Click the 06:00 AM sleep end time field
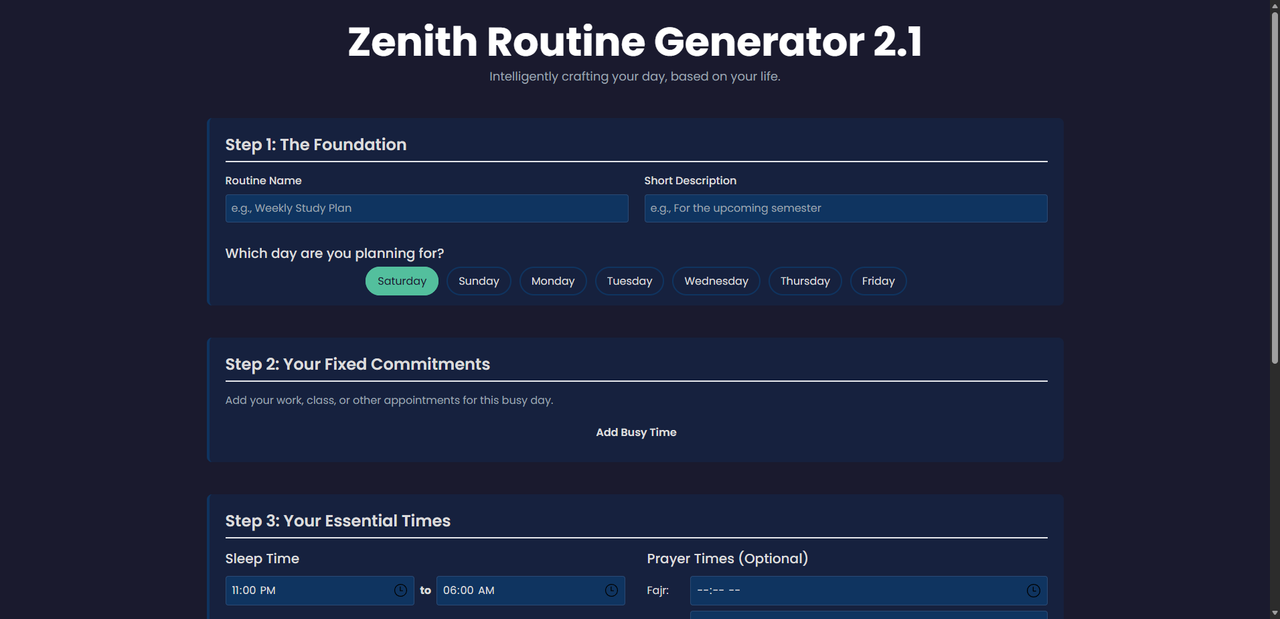Image resolution: width=1280 pixels, height=619 pixels. pyautogui.click(x=531, y=591)
